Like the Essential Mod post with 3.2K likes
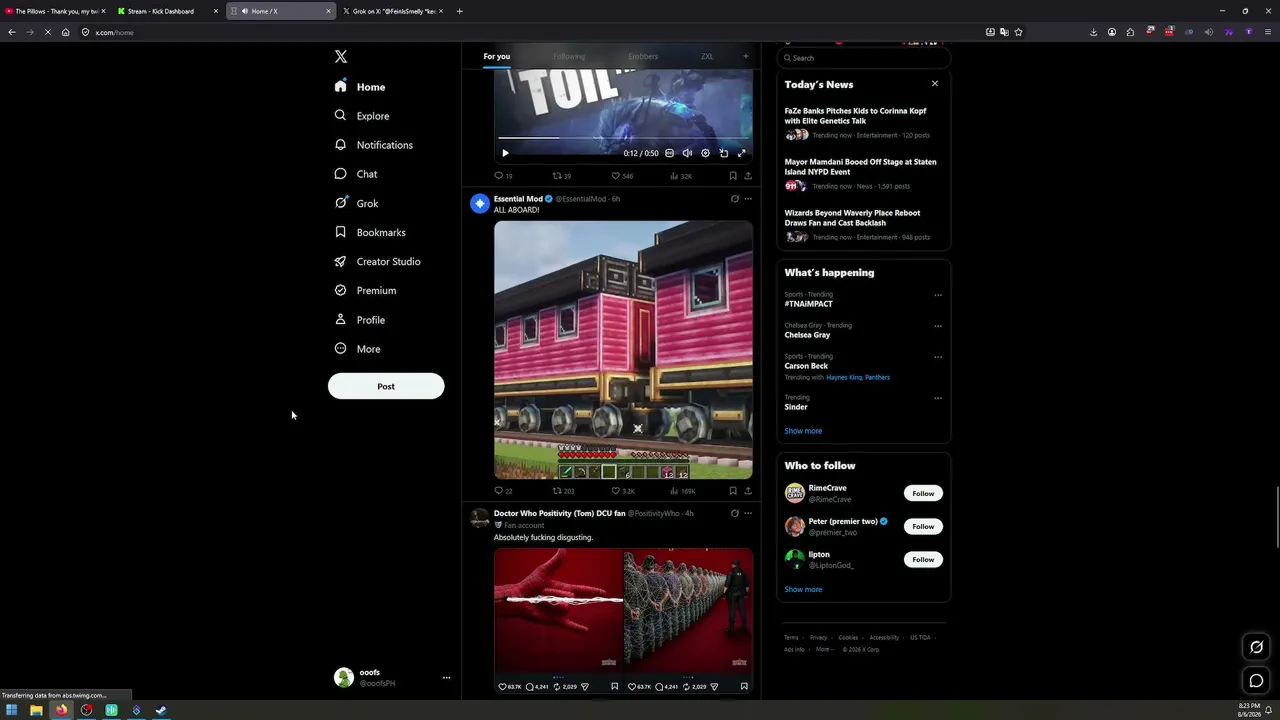The width and height of the screenshot is (1280, 720). pyautogui.click(x=622, y=491)
